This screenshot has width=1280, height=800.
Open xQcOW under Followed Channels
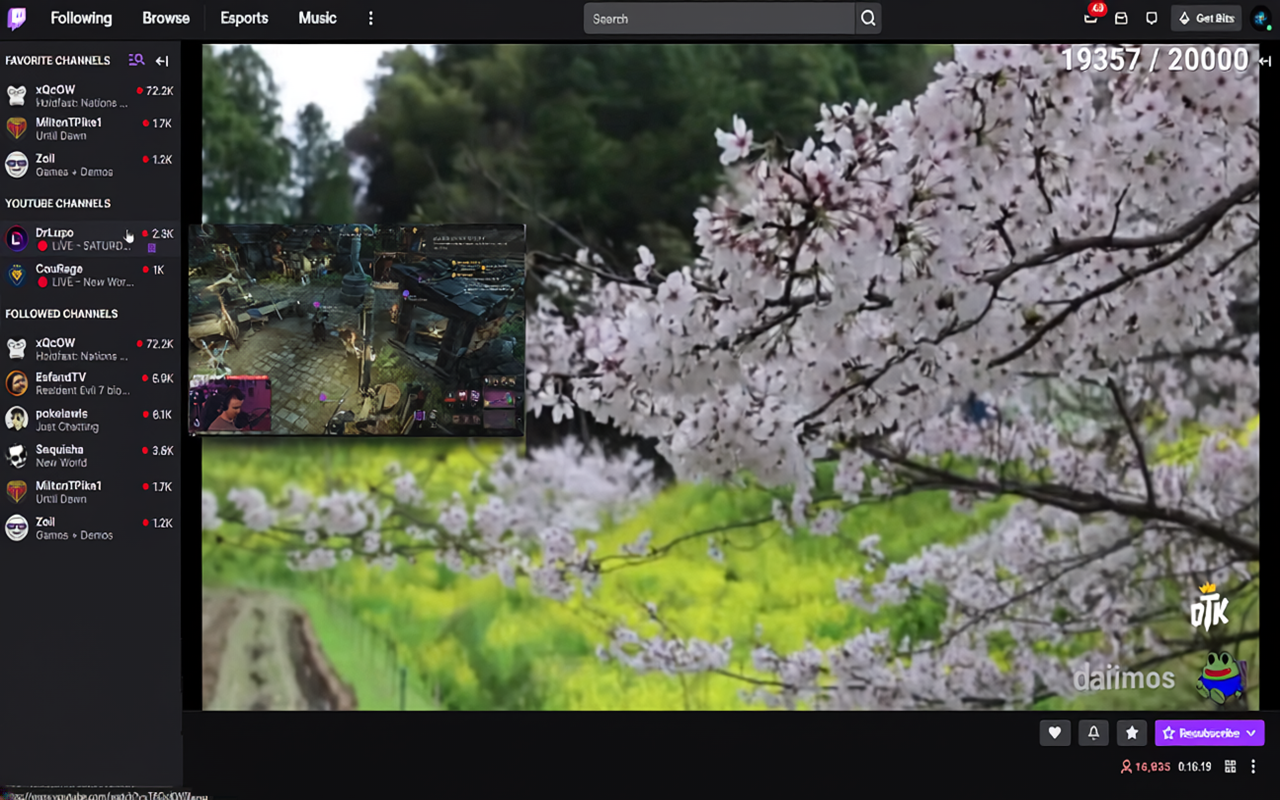(x=90, y=349)
